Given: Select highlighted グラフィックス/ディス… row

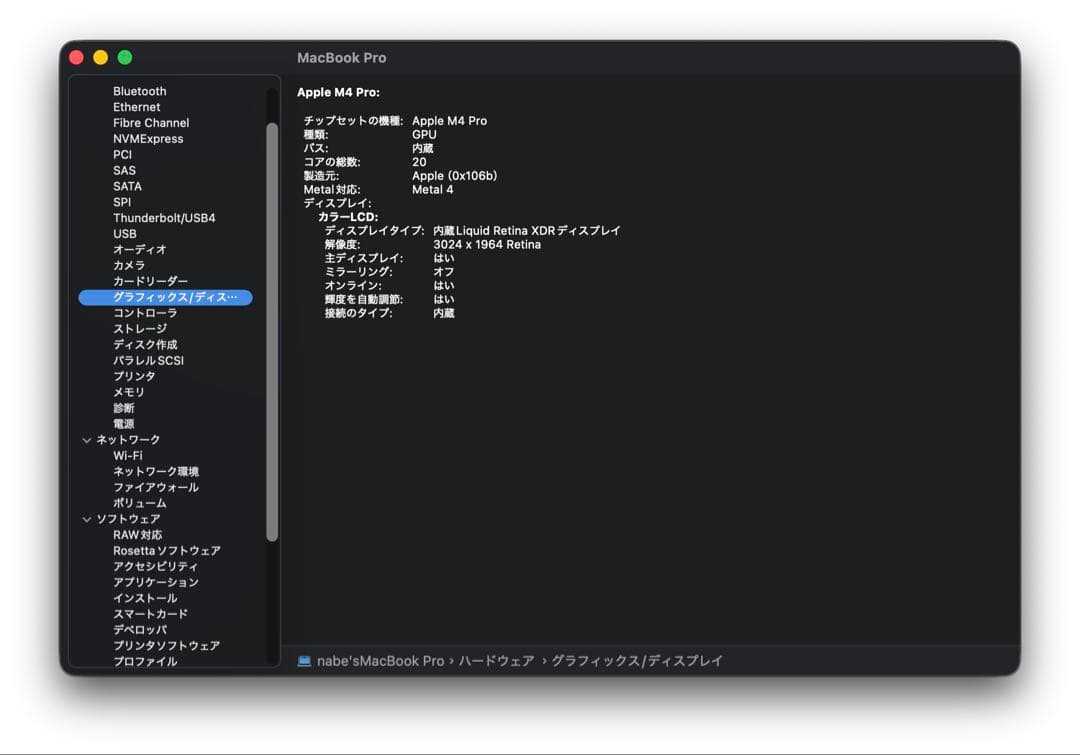Looking at the screenshot, I should tap(165, 297).
